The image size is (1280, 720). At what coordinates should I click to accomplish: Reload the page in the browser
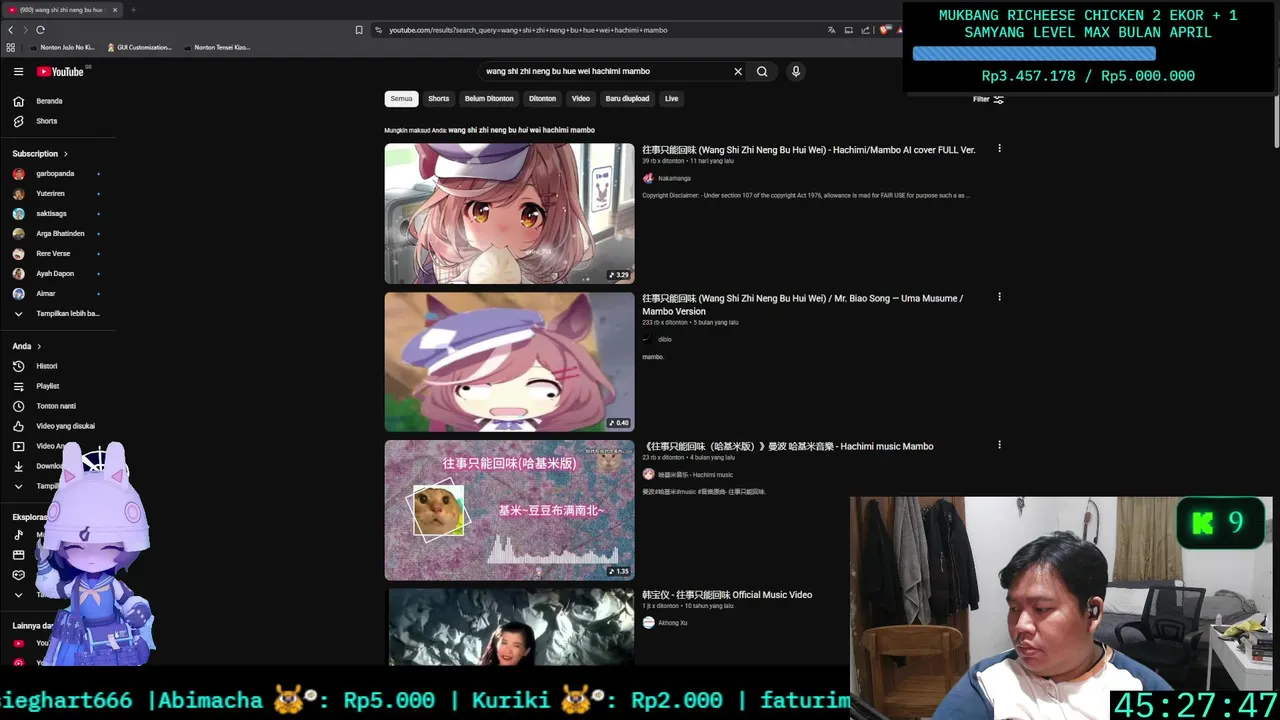coord(40,30)
